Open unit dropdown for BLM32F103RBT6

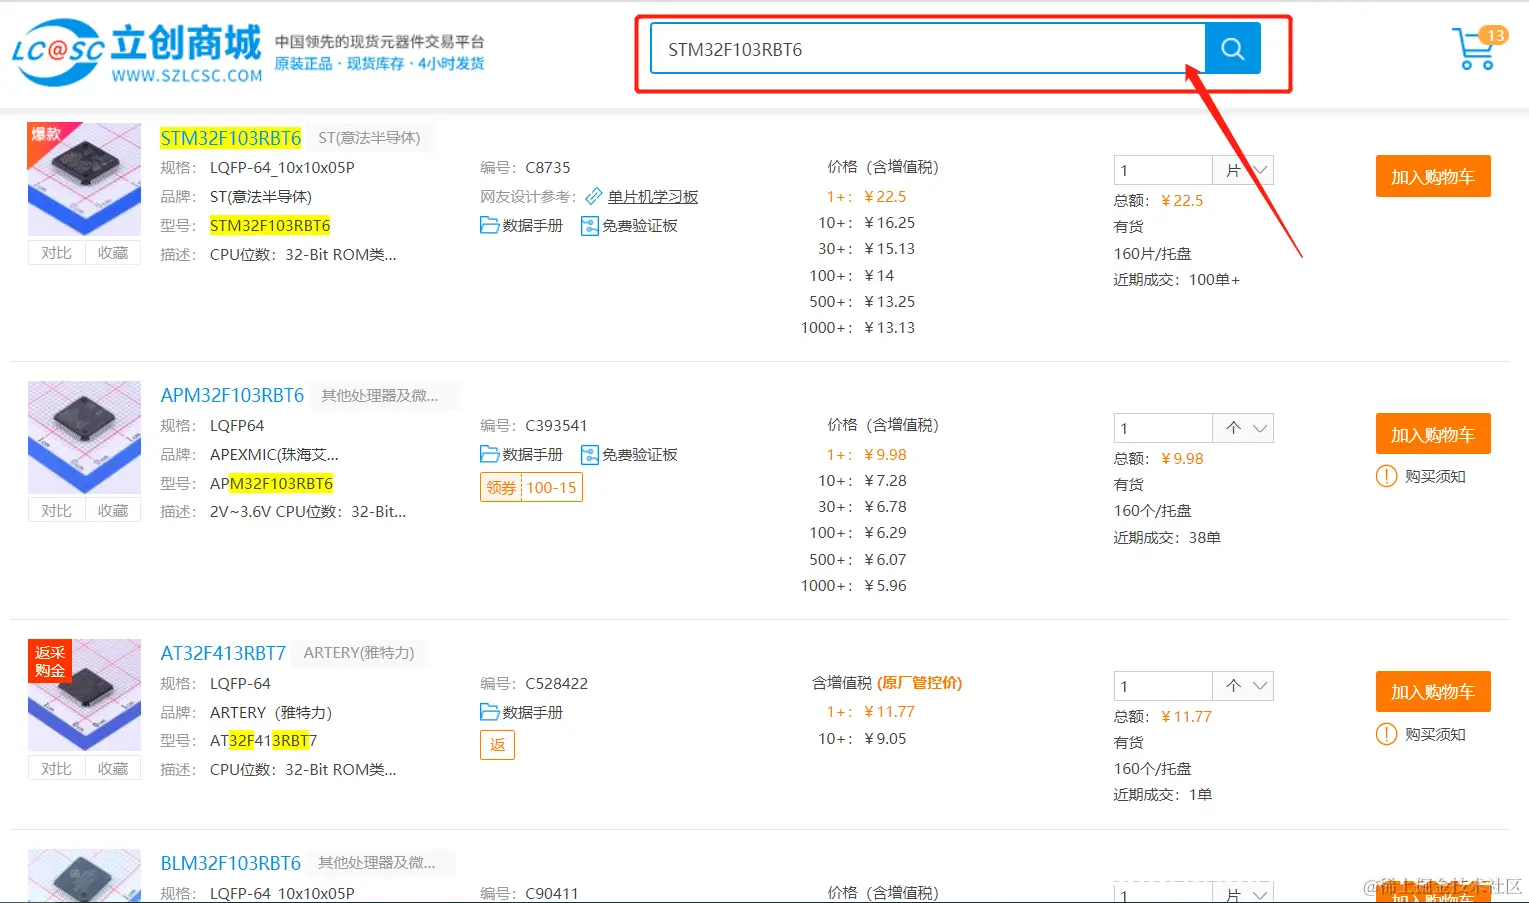coord(1243,894)
